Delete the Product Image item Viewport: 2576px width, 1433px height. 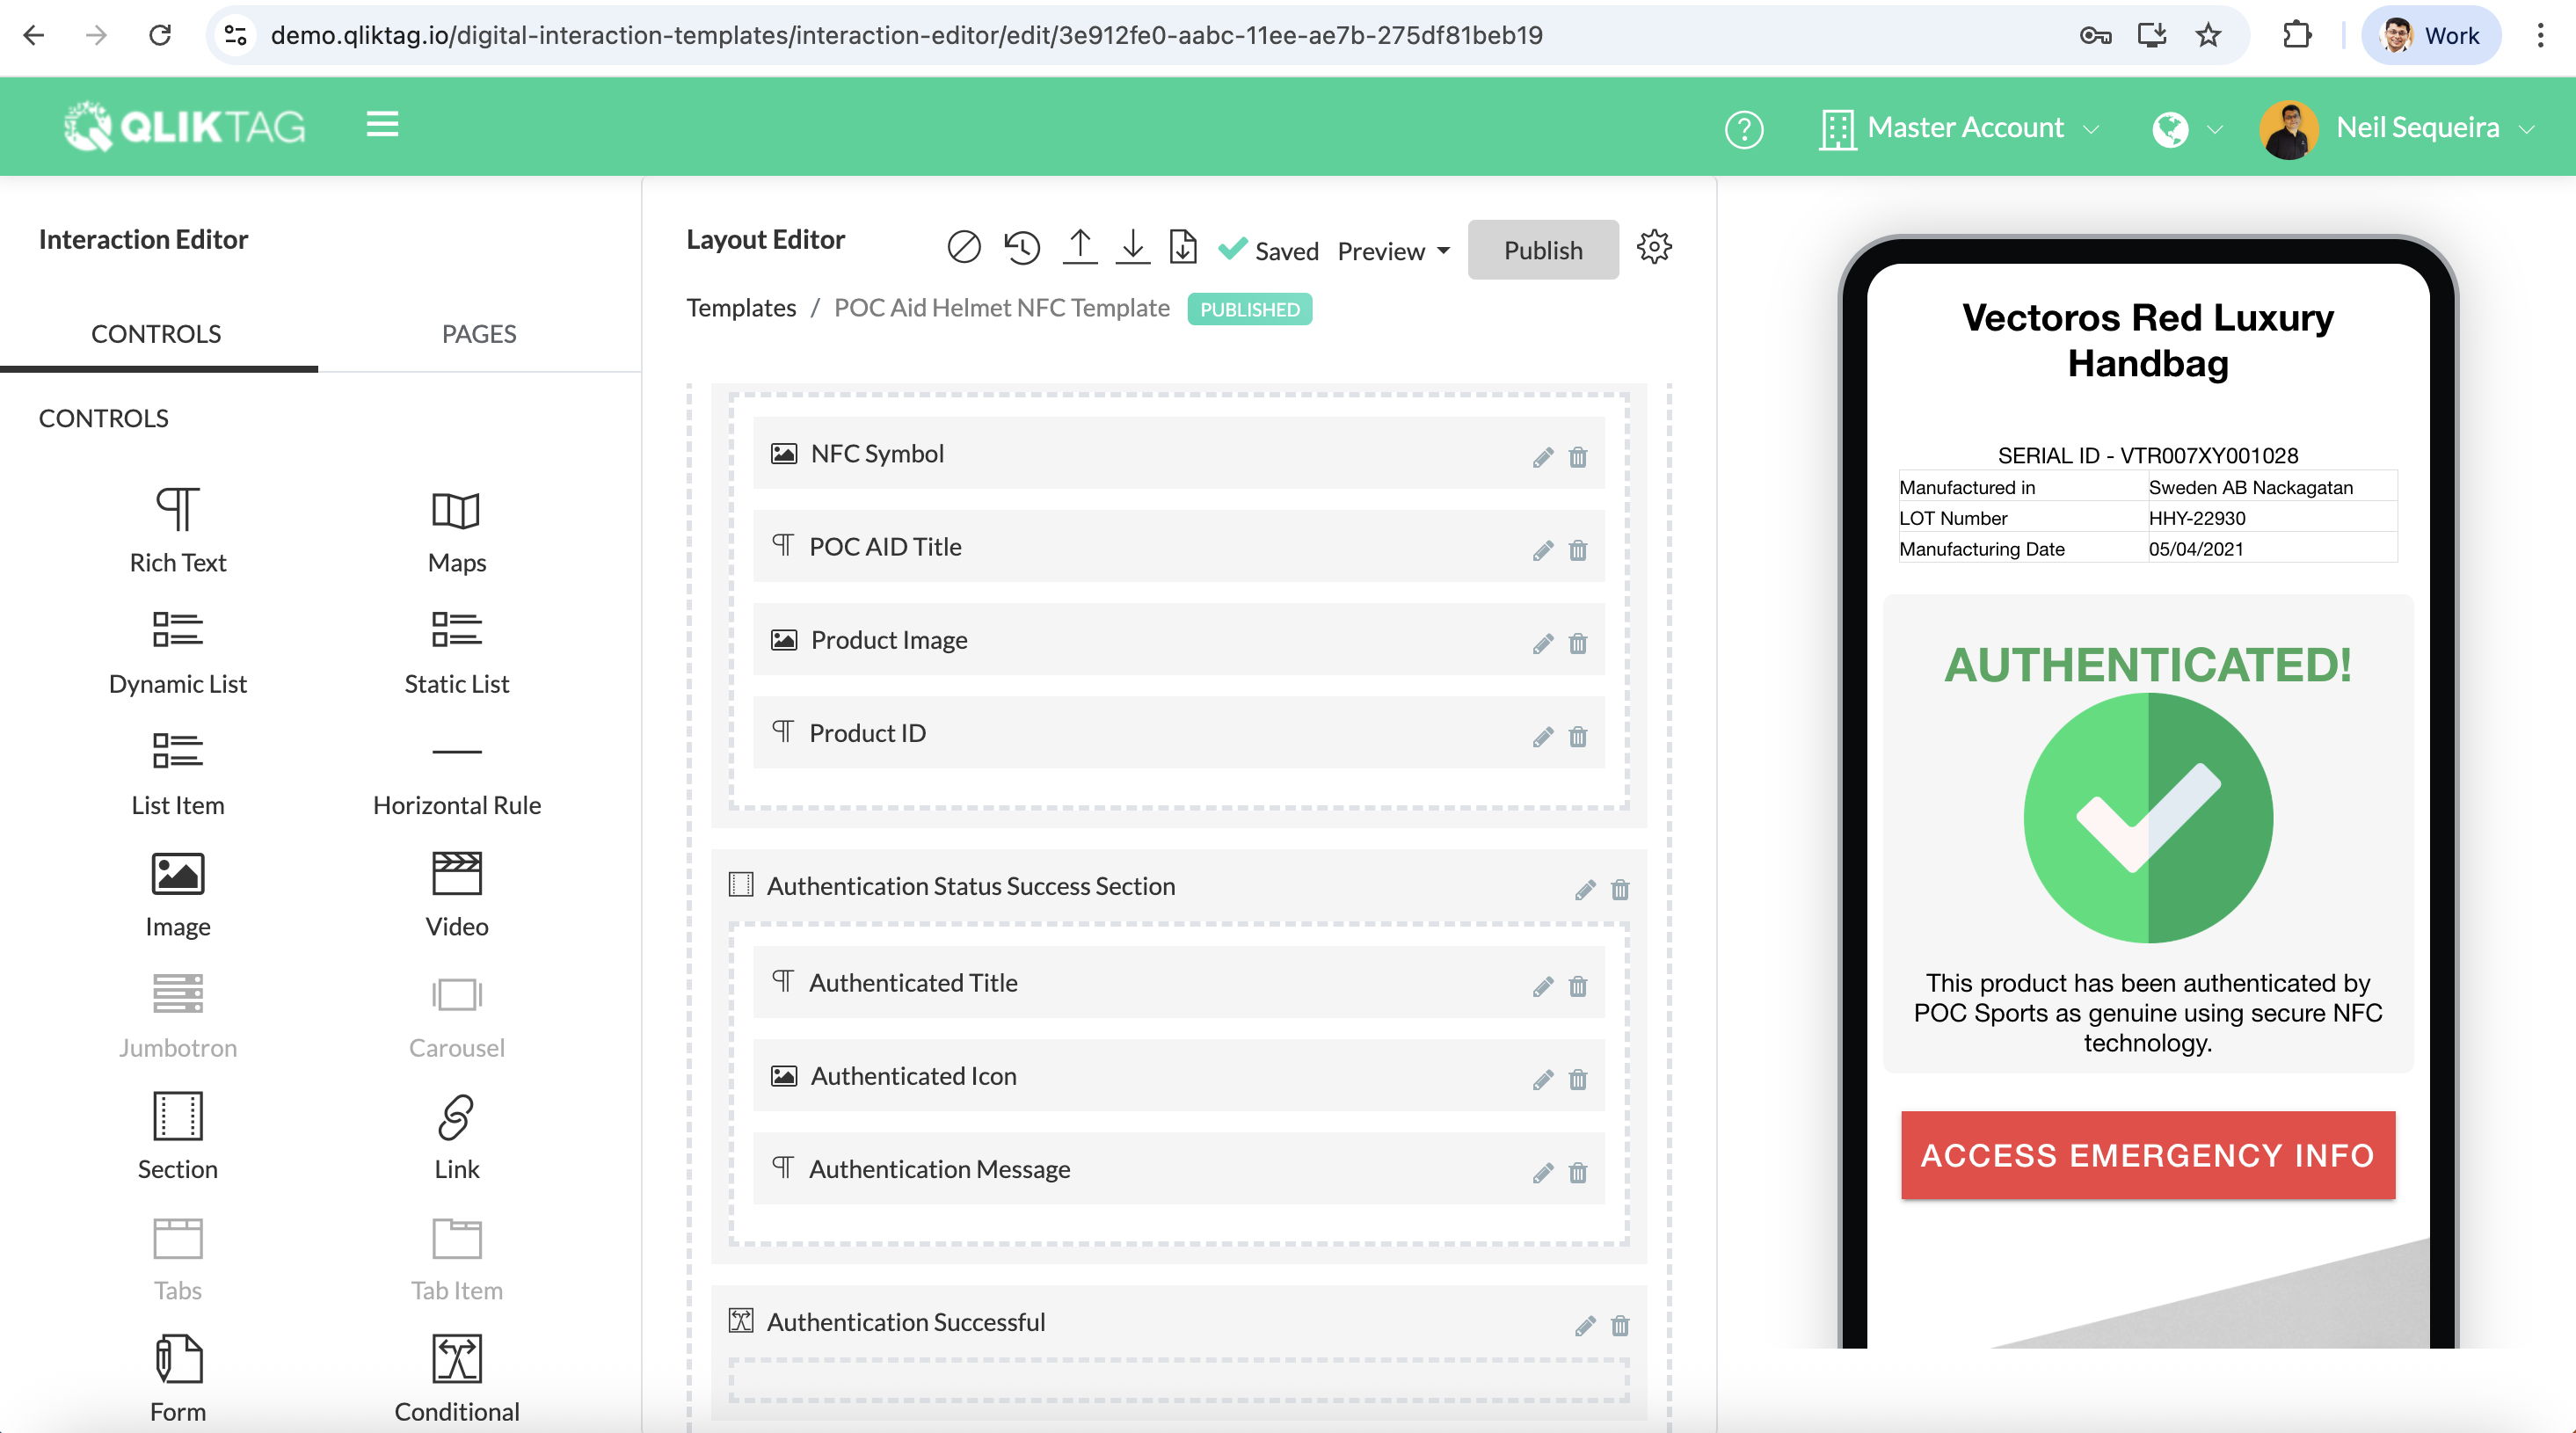1577,643
